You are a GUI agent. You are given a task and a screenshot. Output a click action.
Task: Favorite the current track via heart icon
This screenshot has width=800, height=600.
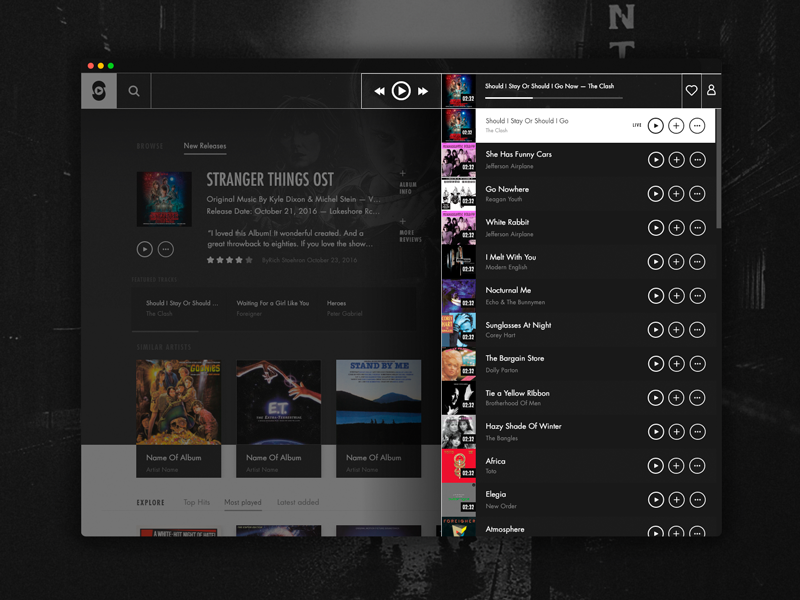pos(691,90)
